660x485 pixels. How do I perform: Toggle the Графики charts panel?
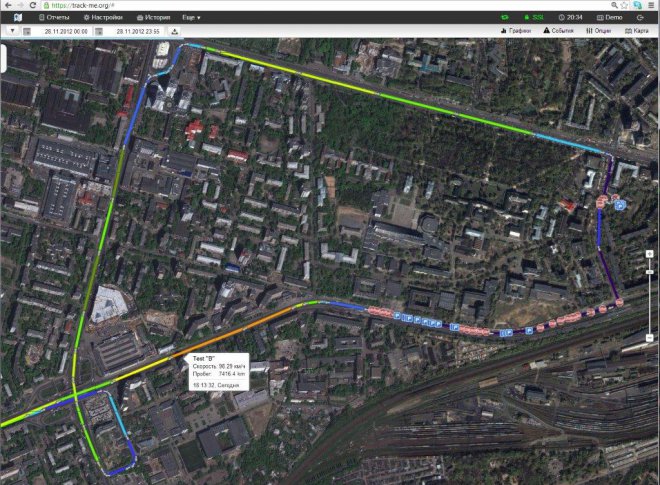514,31
